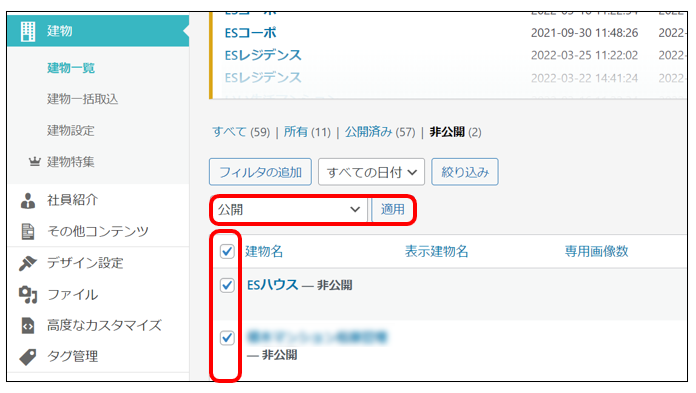
Task: Select the 非公開 (2) filter
Action: tap(455, 132)
